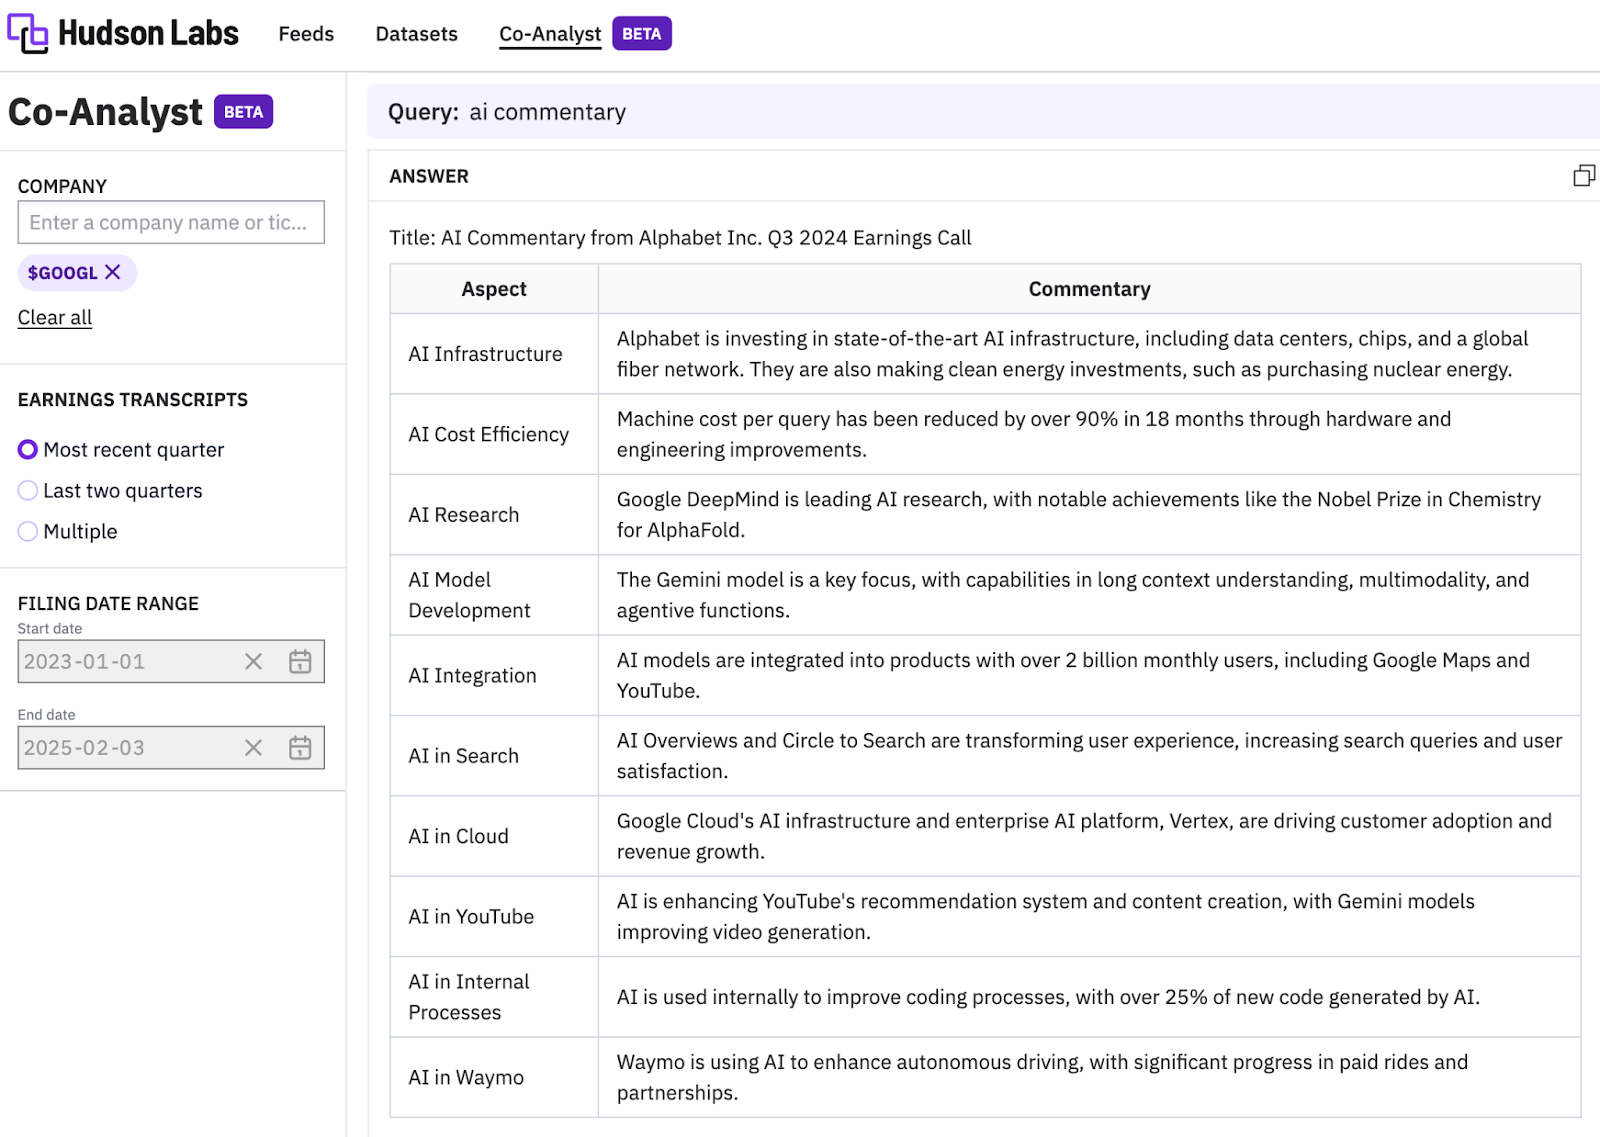Open the Datasets menu
This screenshot has height=1137, width=1600.
pyautogui.click(x=416, y=34)
